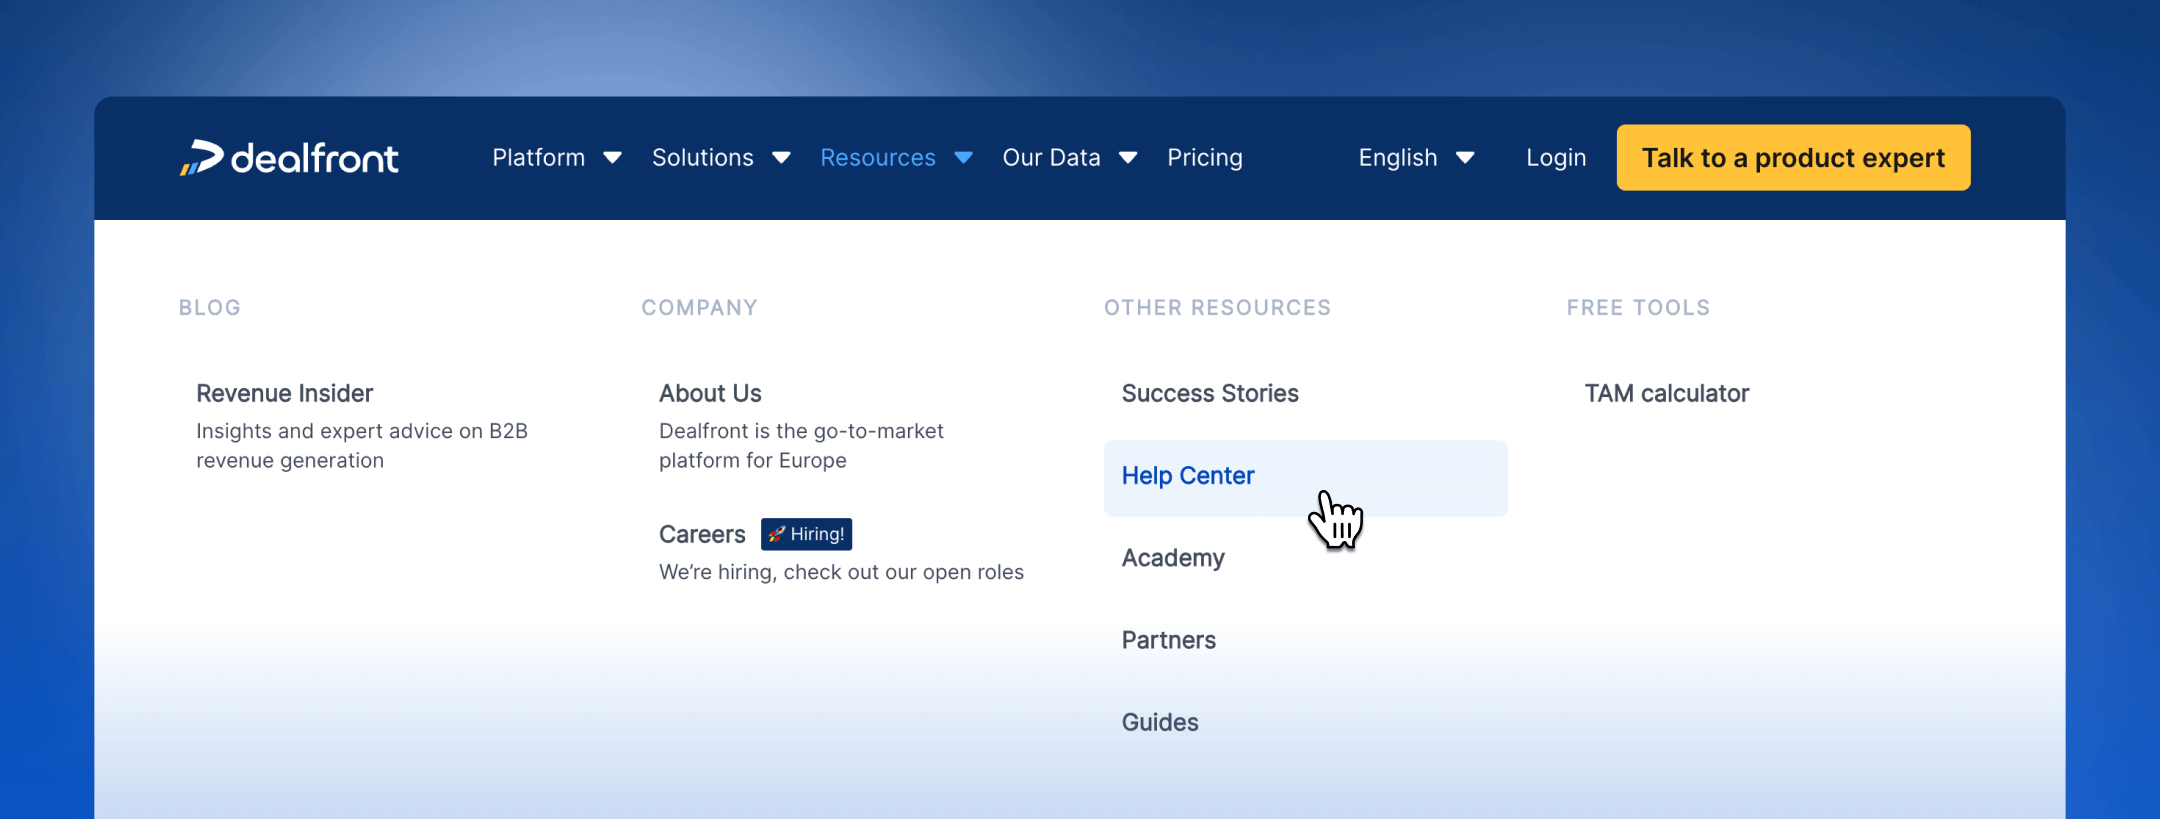2160x819 pixels.
Task: Click 'We're hiring, check out our open roles'
Action: [841, 572]
